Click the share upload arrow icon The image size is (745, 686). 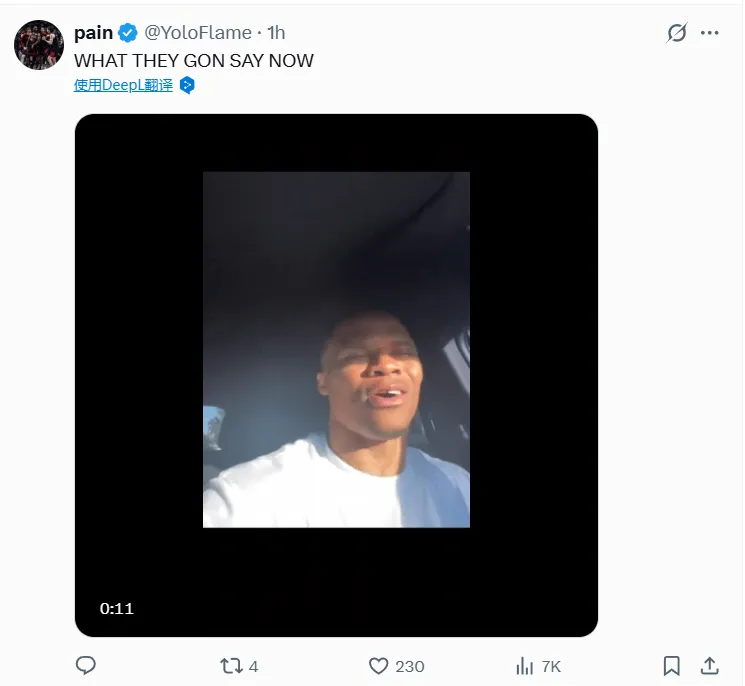click(709, 665)
